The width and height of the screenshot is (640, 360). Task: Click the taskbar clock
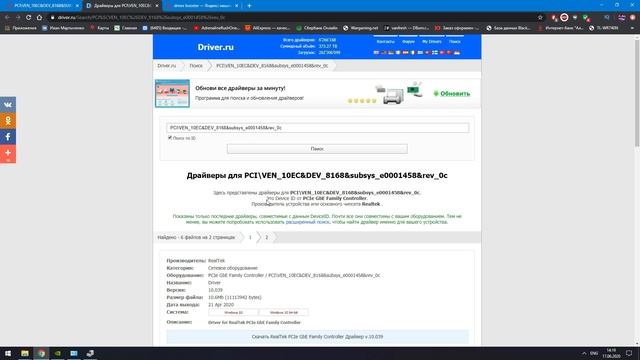(611, 353)
